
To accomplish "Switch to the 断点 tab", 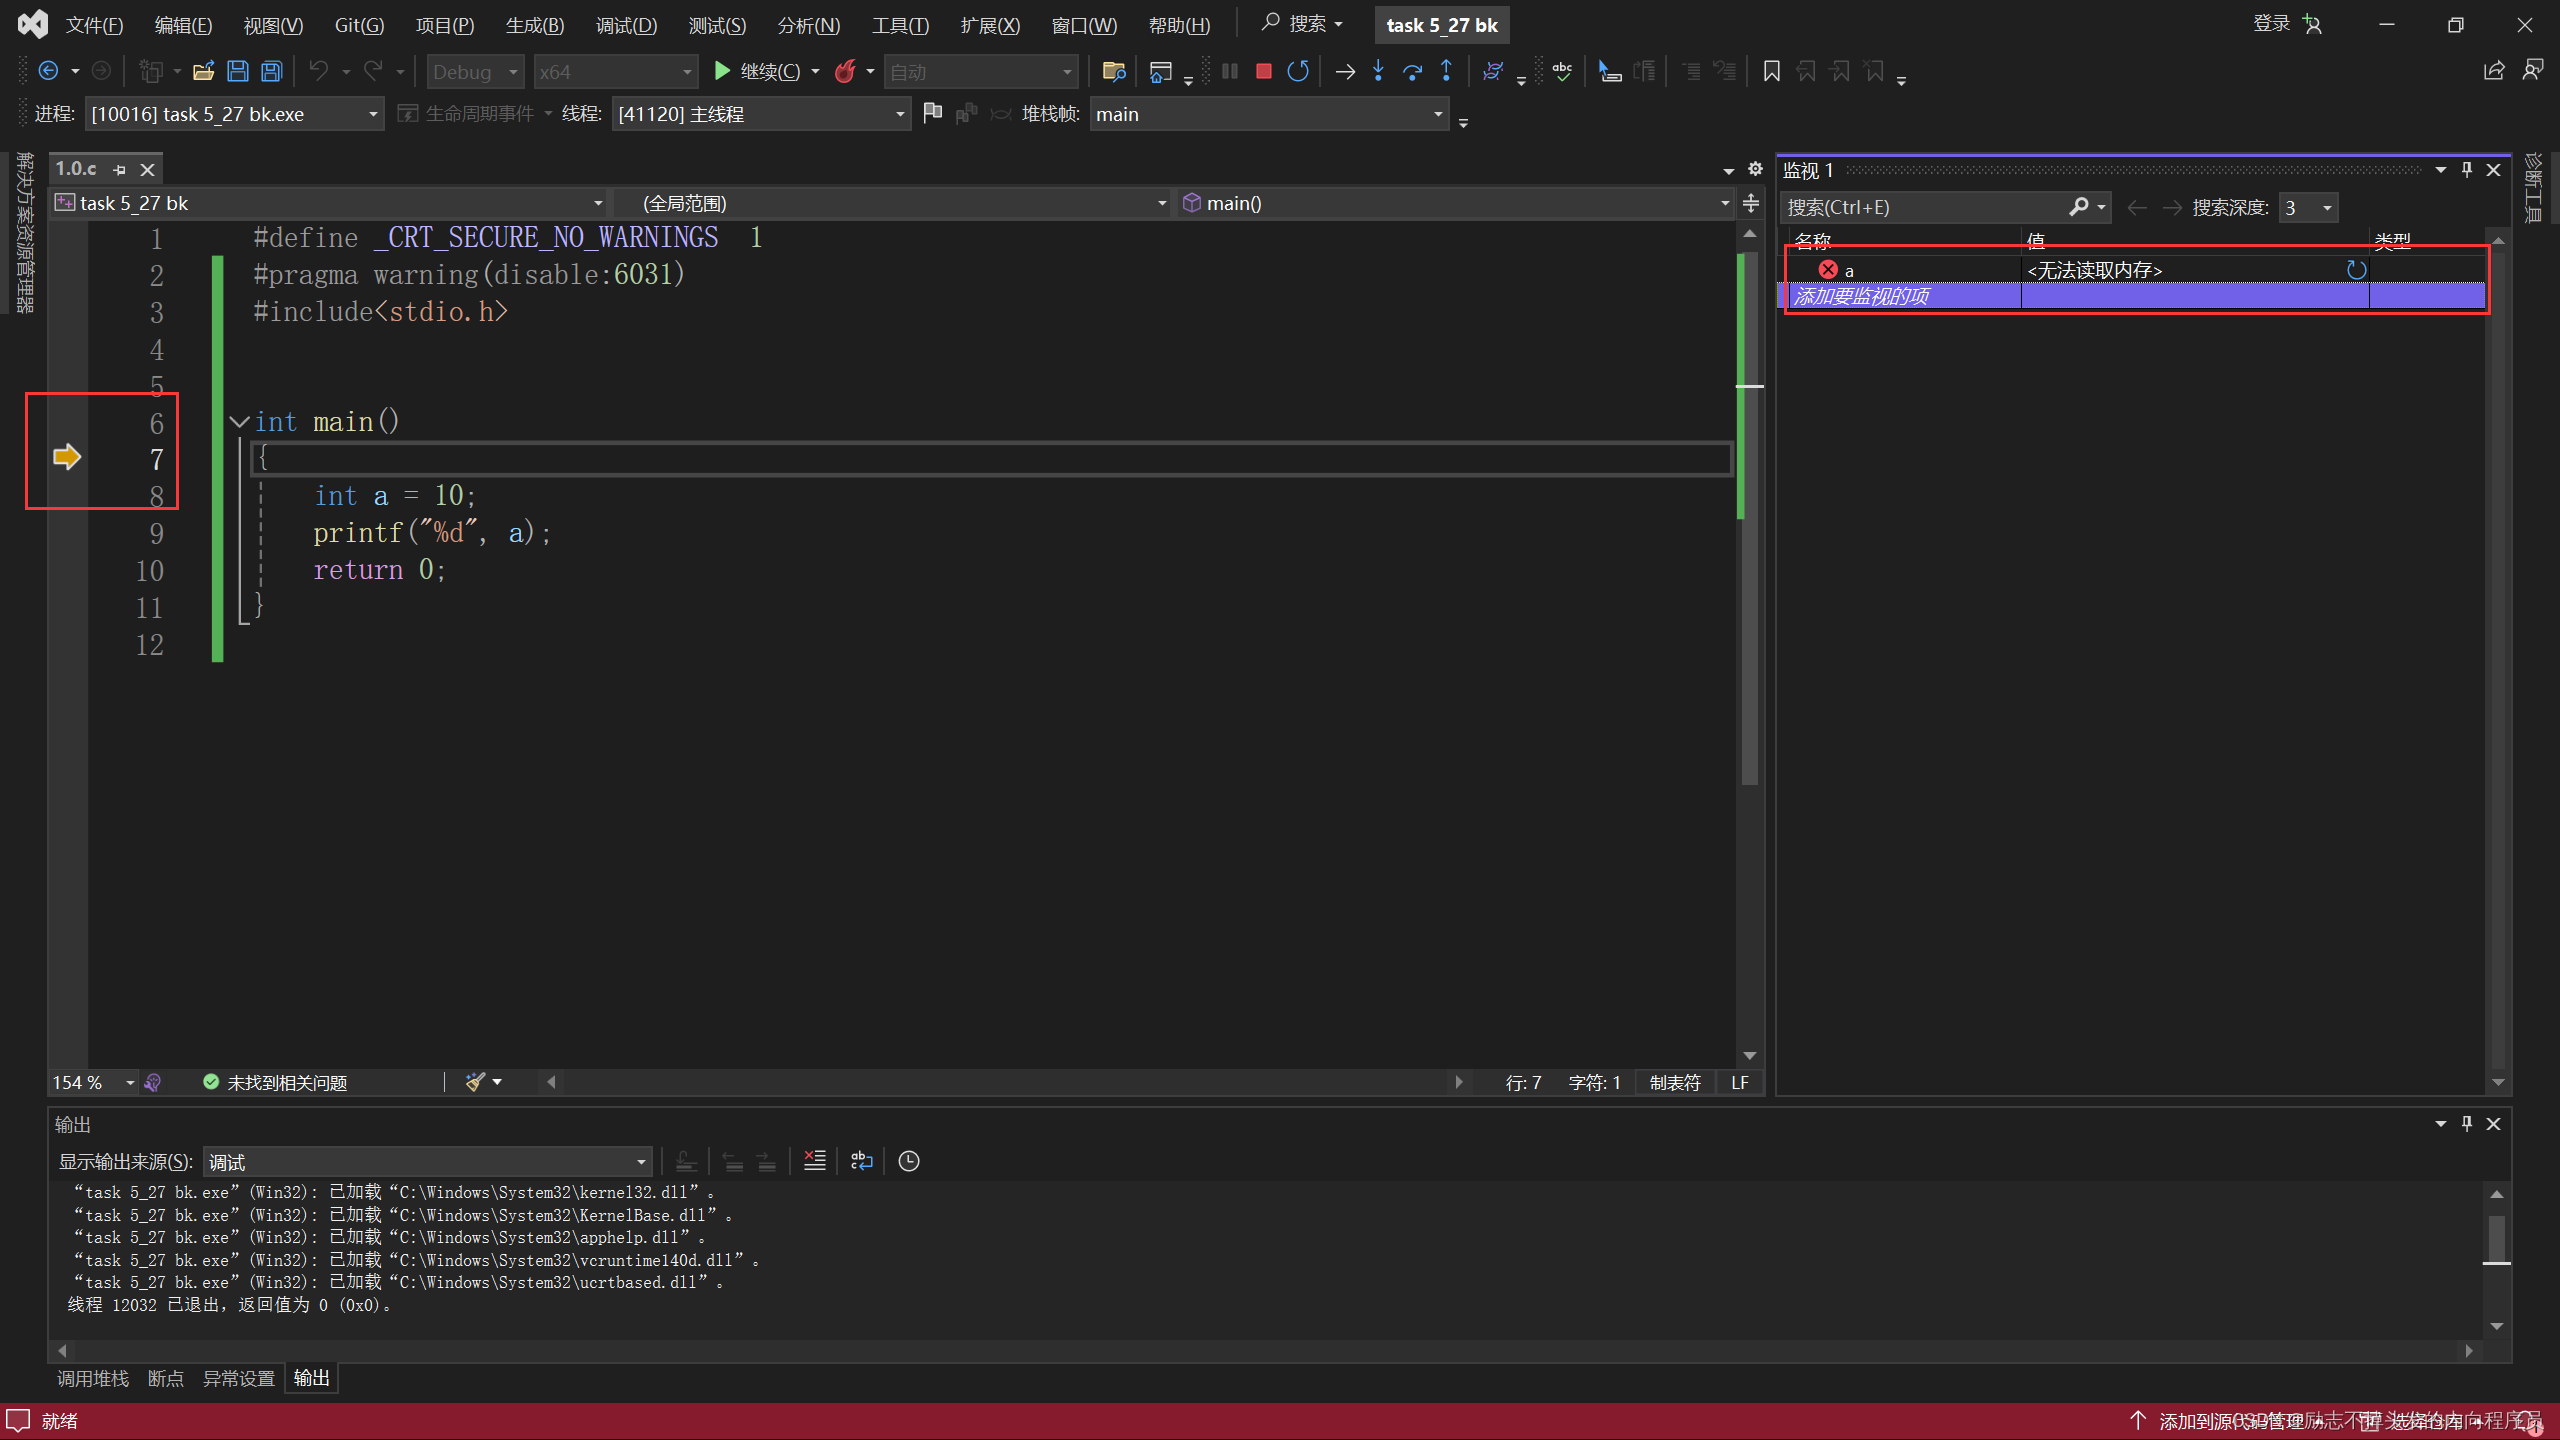I will coord(166,1378).
